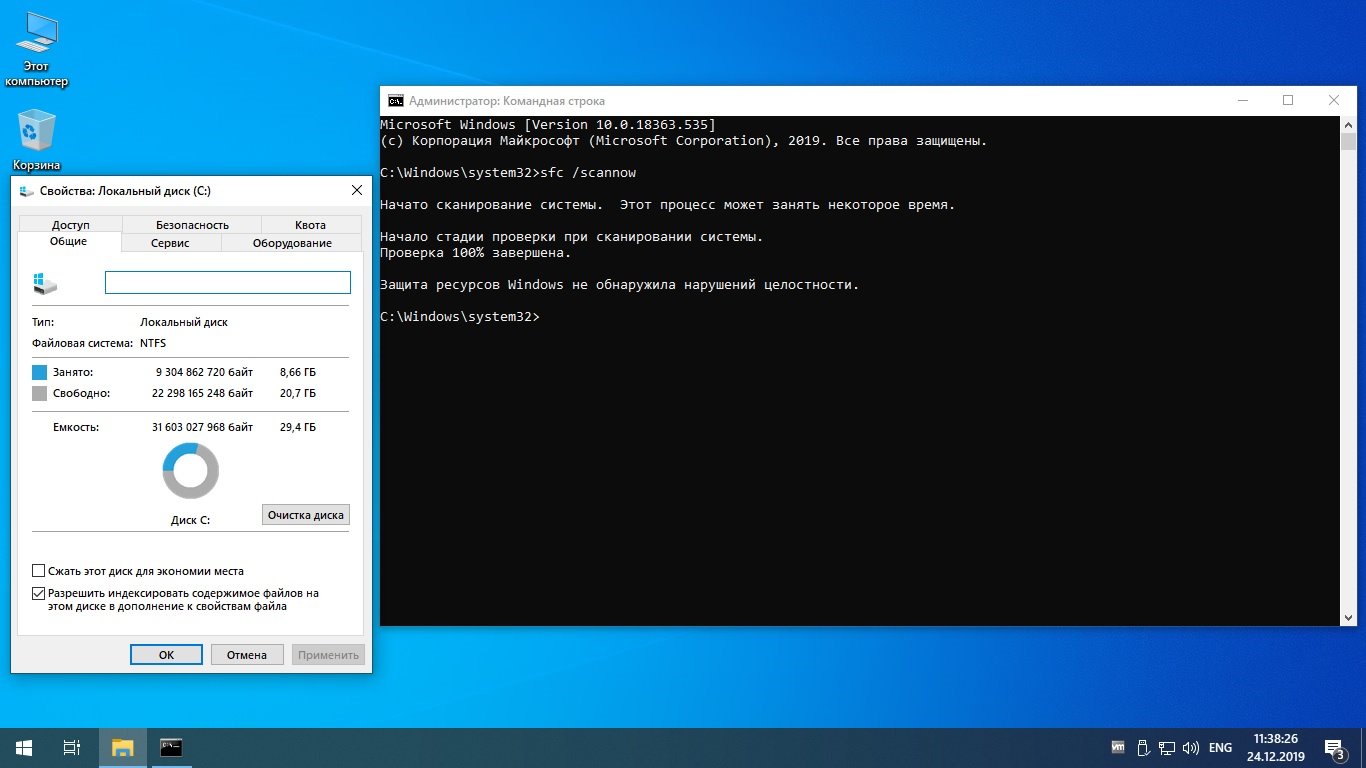Screen dimensions: 1366x768
Task: Click the '20,7 ГБ' free size
Action: (x=298, y=394)
